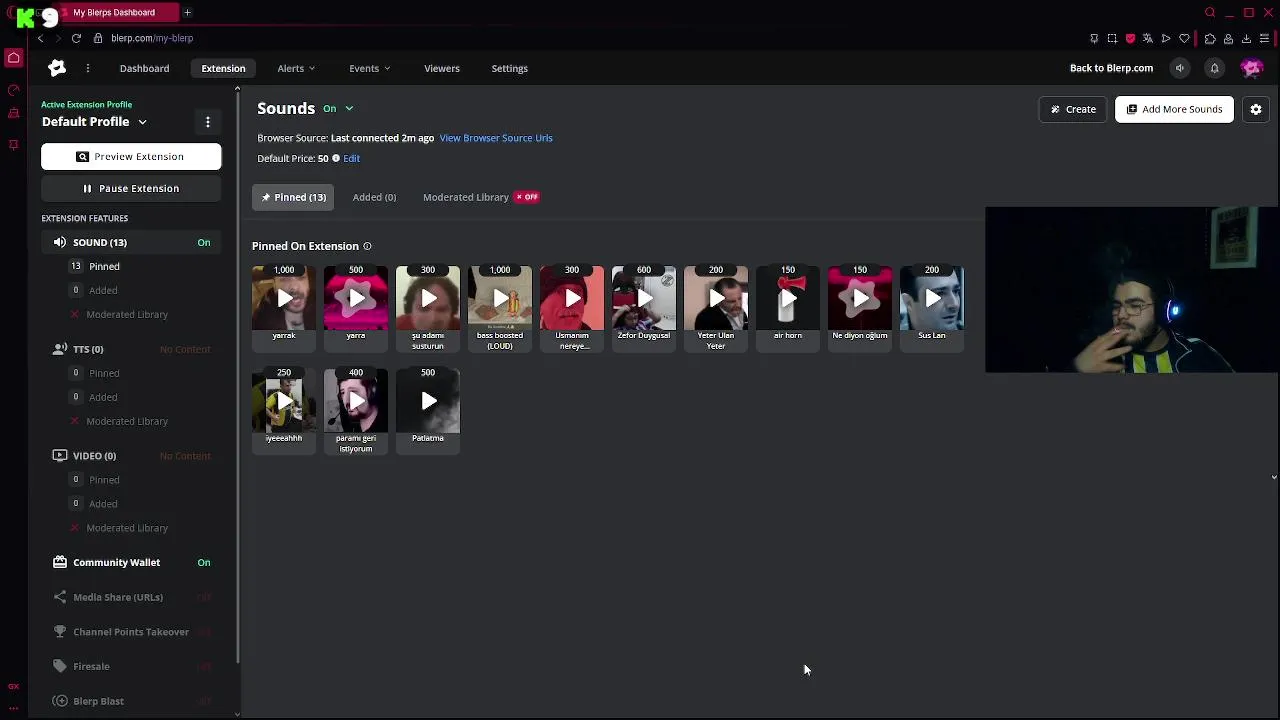Play the 'Zafer Duygusal' sound

[x=644, y=298]
